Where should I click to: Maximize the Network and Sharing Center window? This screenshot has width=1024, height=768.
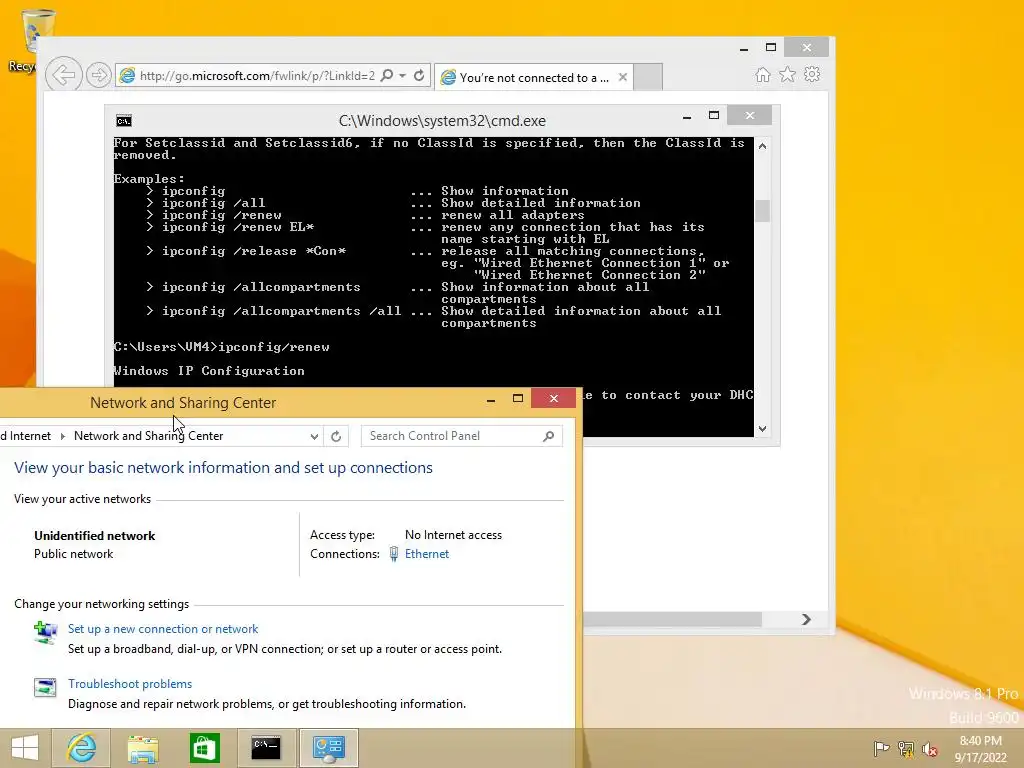click(518, 398)
